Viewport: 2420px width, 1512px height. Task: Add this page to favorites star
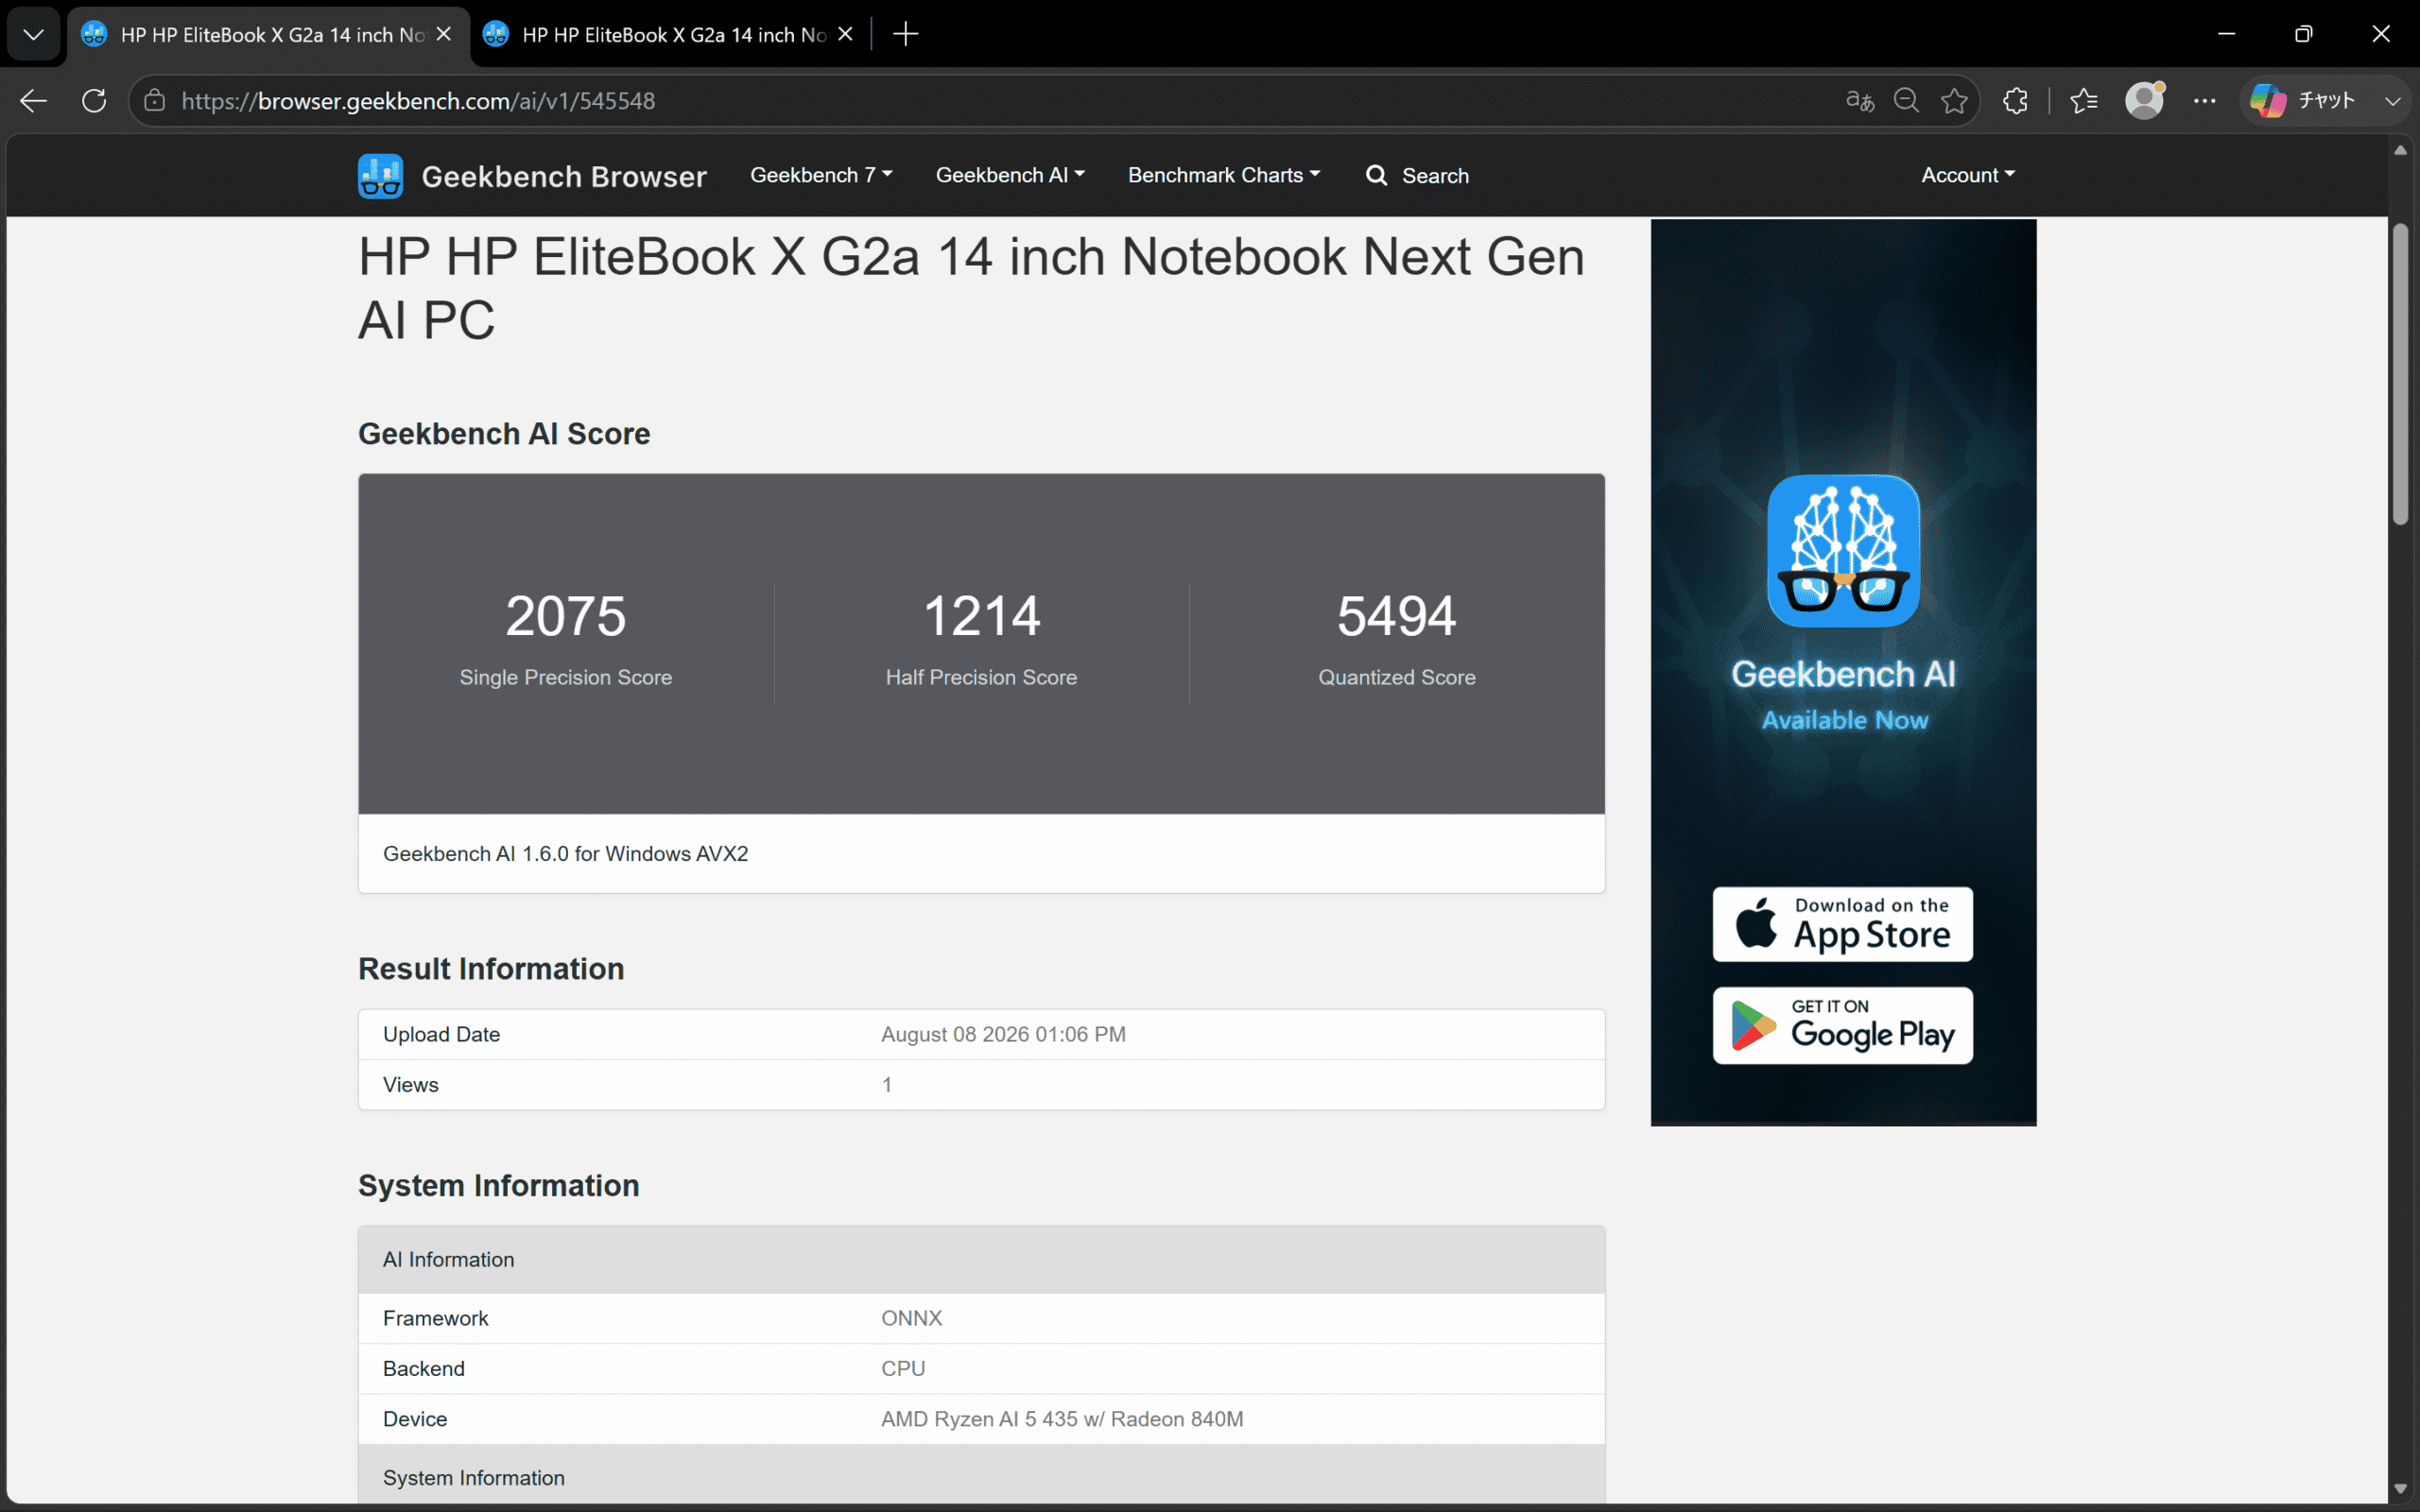pyautogui.click(x=1954, y=101)
